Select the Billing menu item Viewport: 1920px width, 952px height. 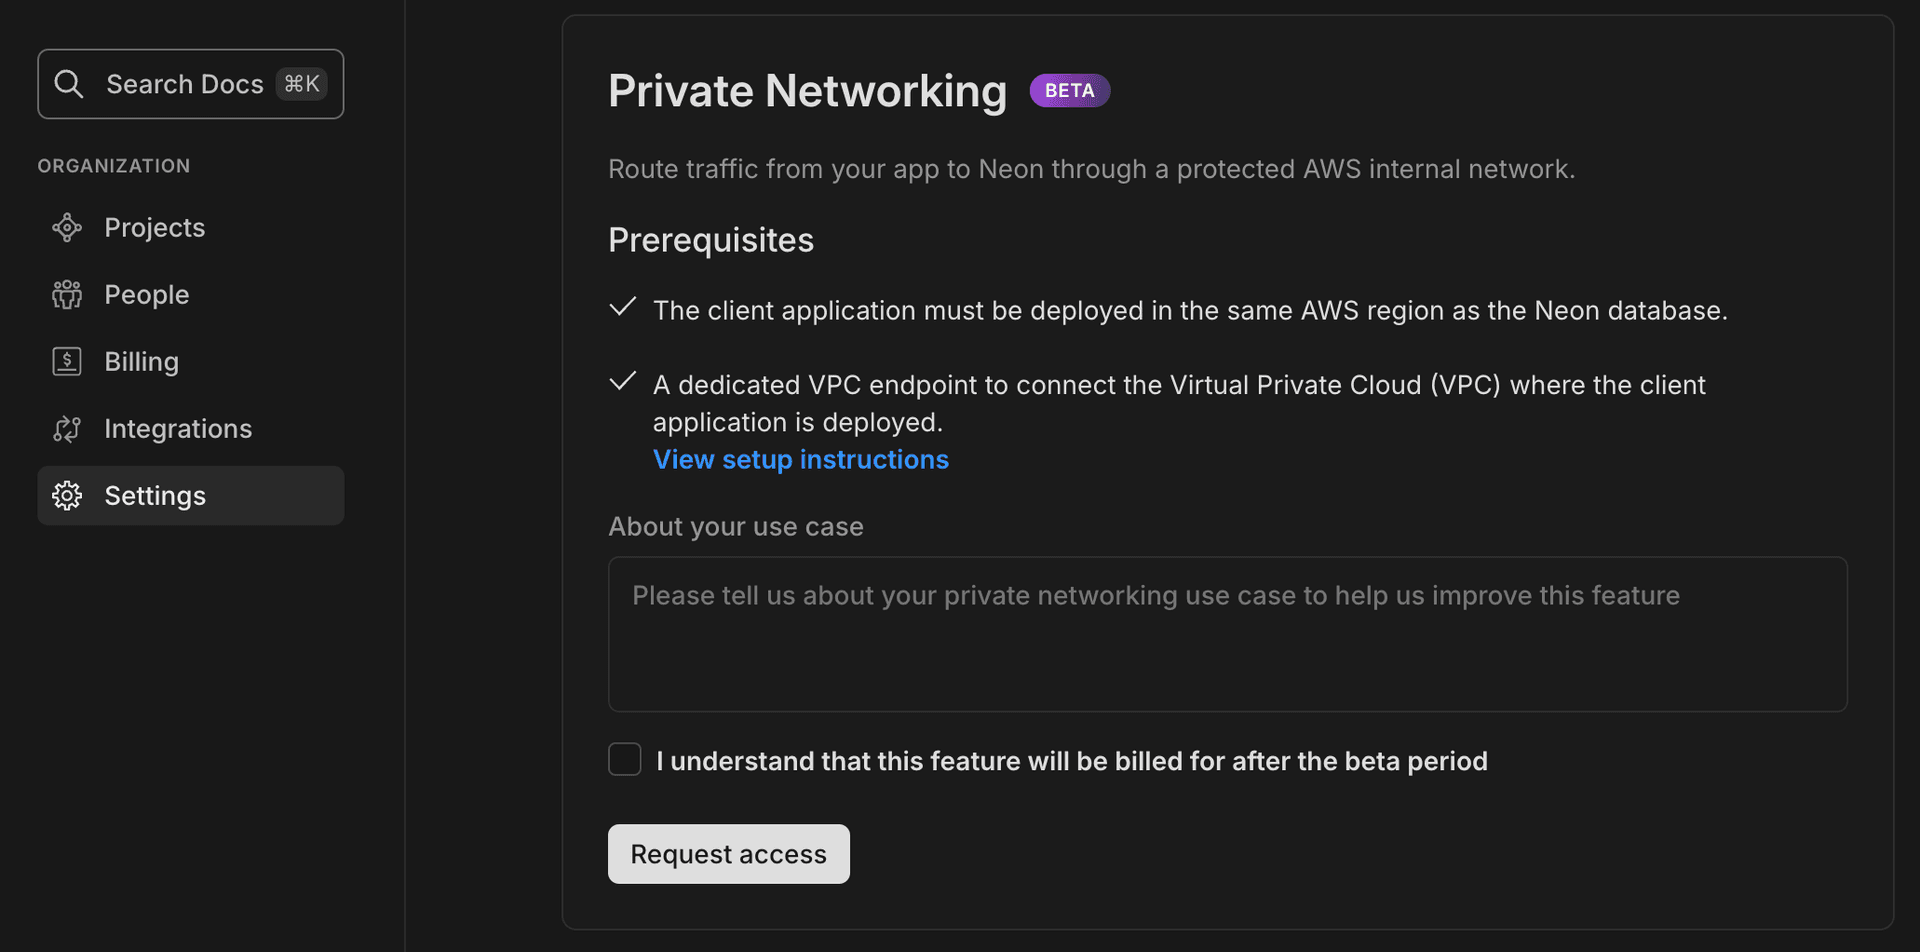coord(141,361)
